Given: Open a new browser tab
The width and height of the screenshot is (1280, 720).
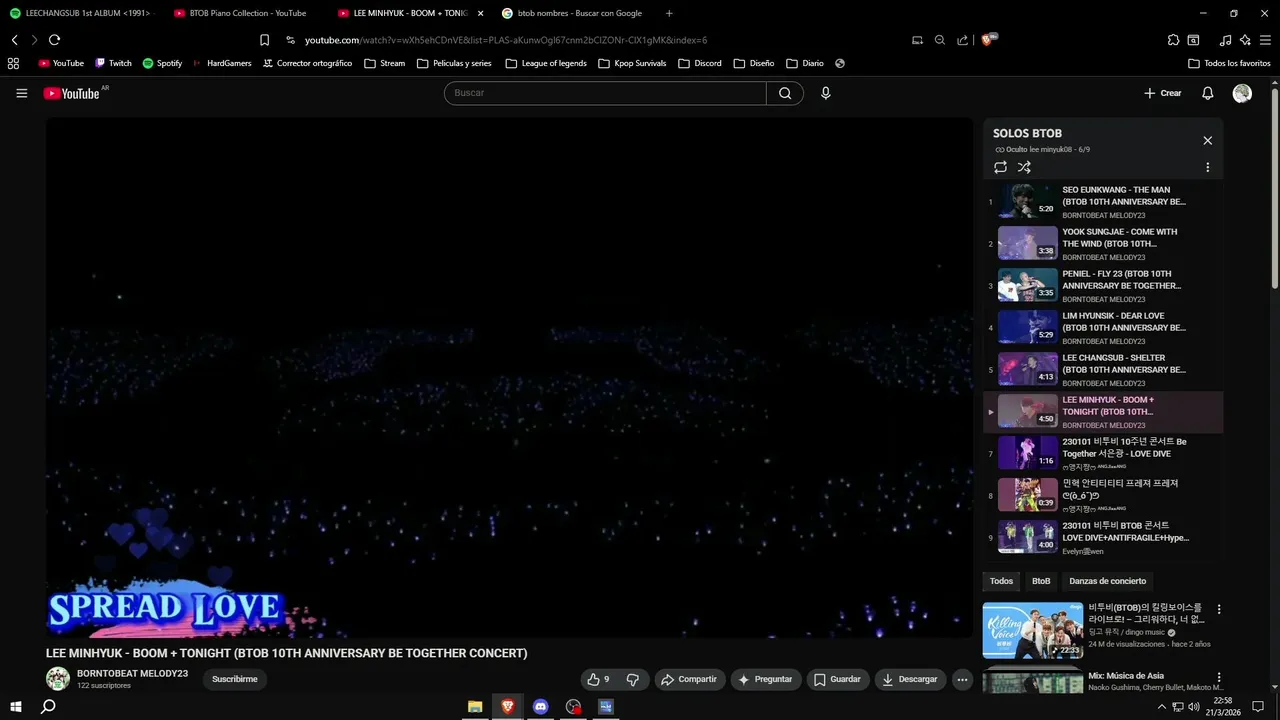Looking at the screenshot, I should 669,13.
